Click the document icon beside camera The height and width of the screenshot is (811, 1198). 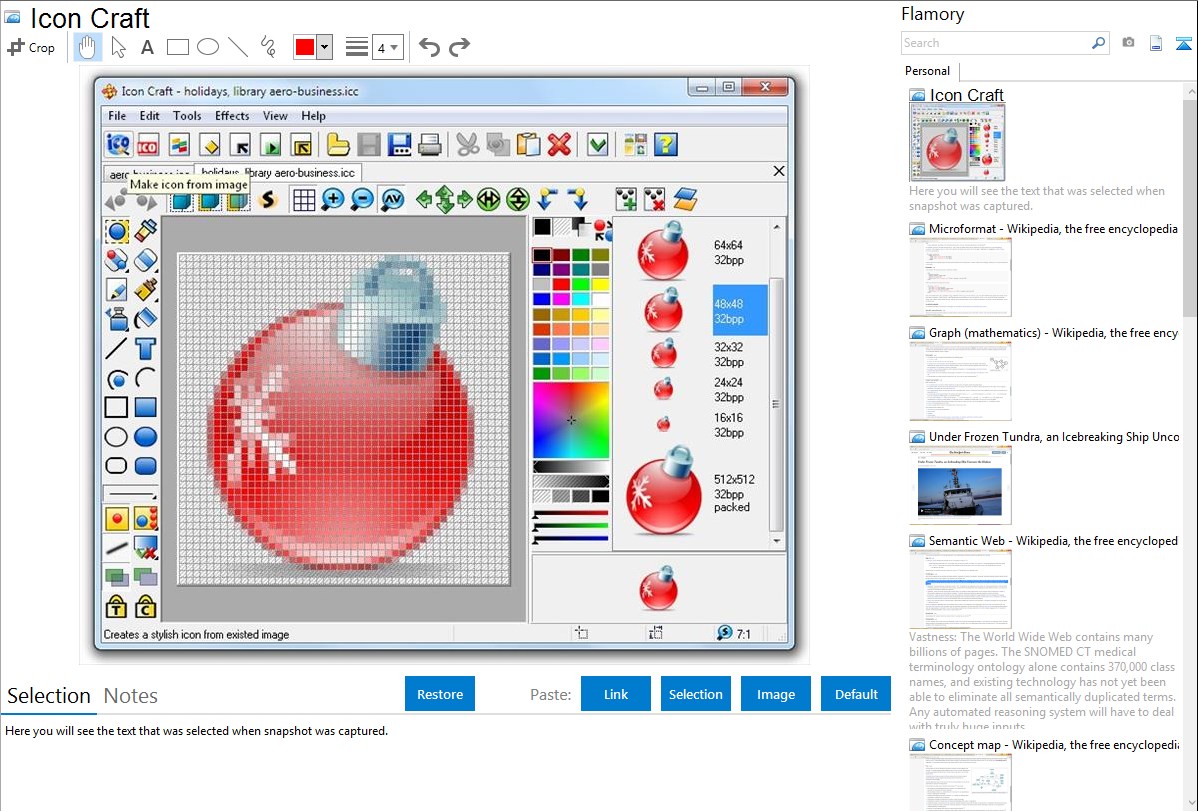pyautogui.click(x=1156, y=44)
